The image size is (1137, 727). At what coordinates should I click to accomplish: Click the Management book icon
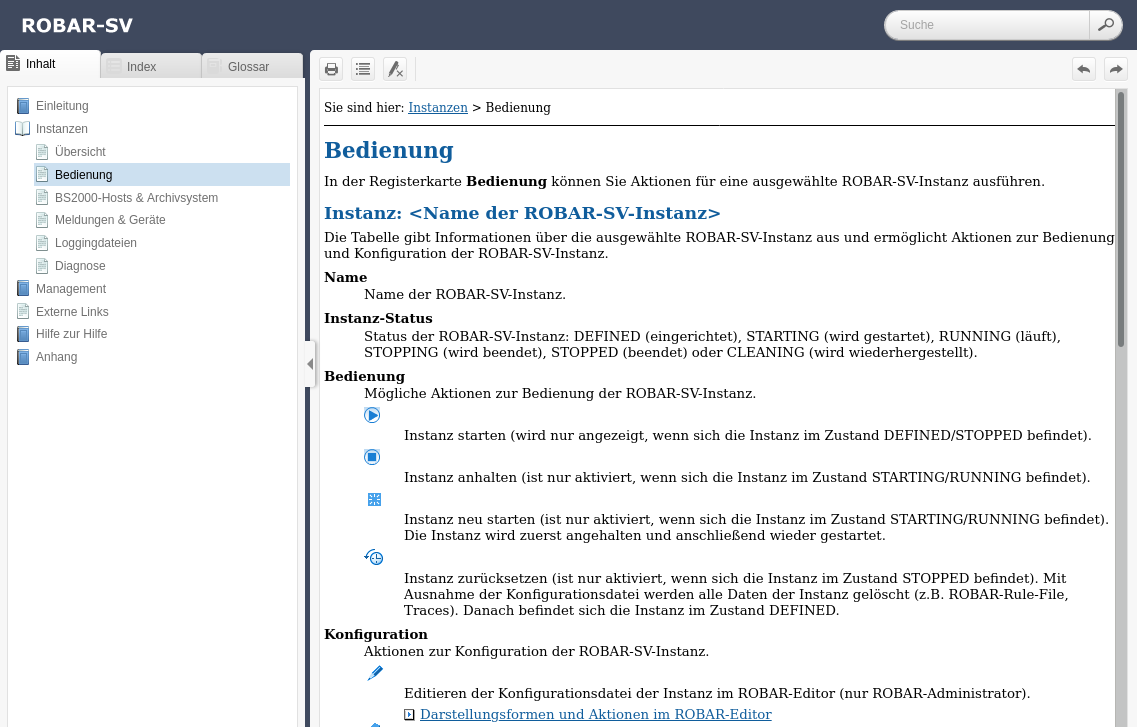[x=23, y=288]
